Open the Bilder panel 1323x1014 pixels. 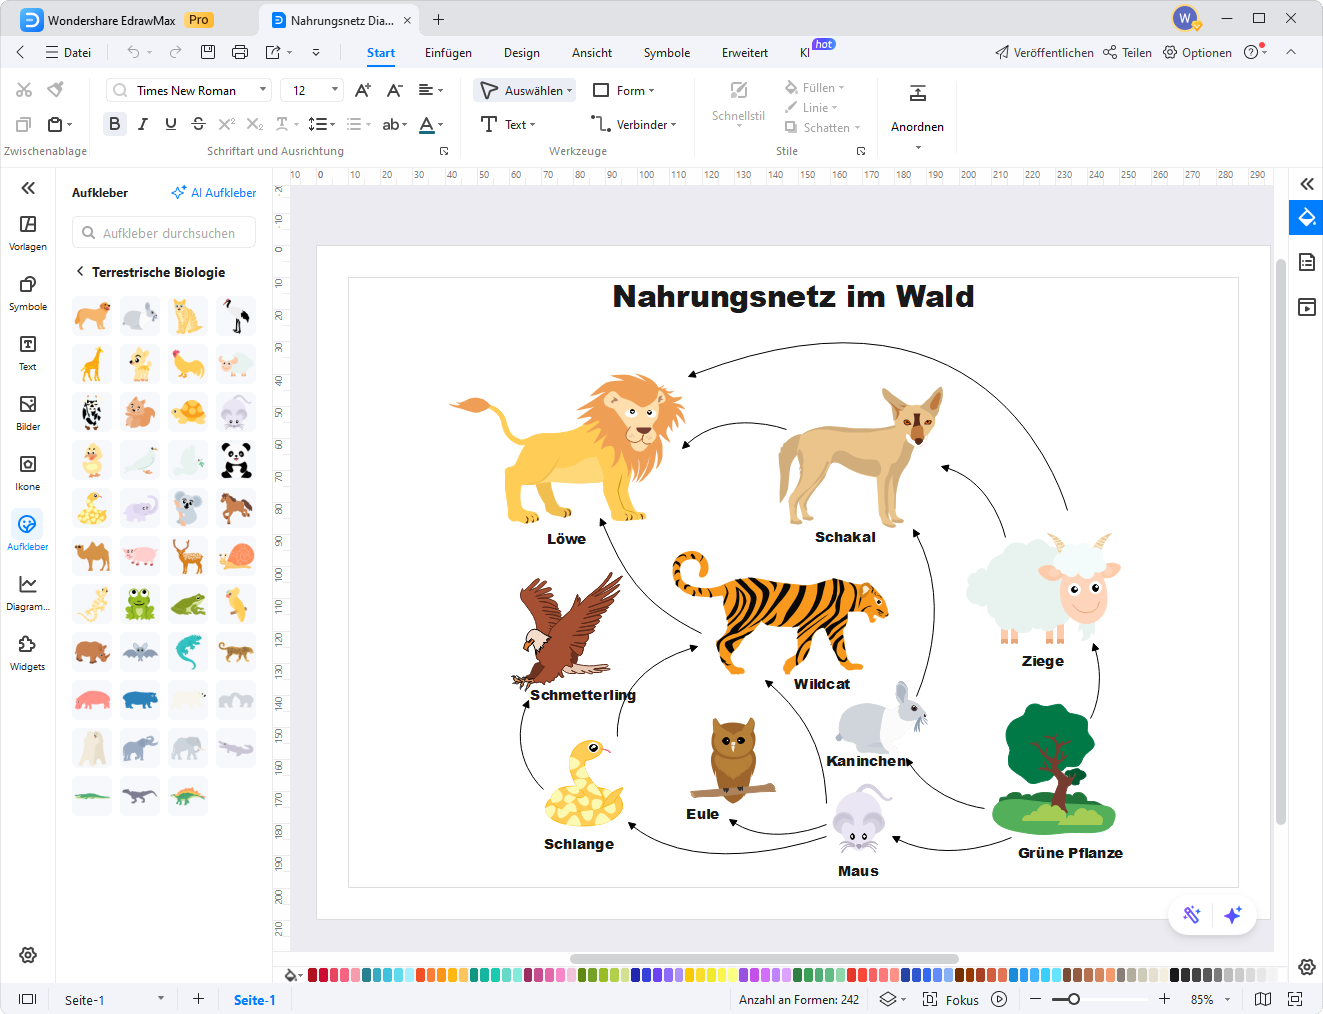(x=27, y=412)
